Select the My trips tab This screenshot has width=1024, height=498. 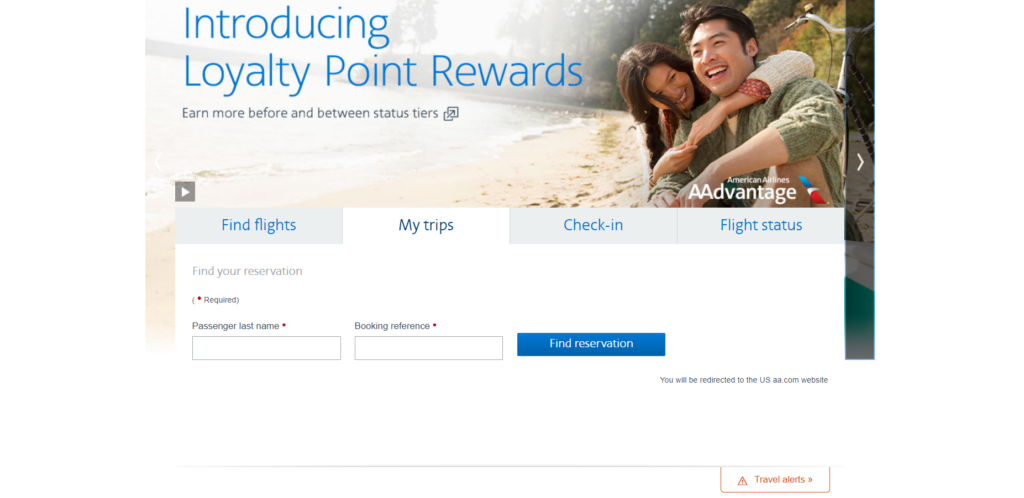426,226
